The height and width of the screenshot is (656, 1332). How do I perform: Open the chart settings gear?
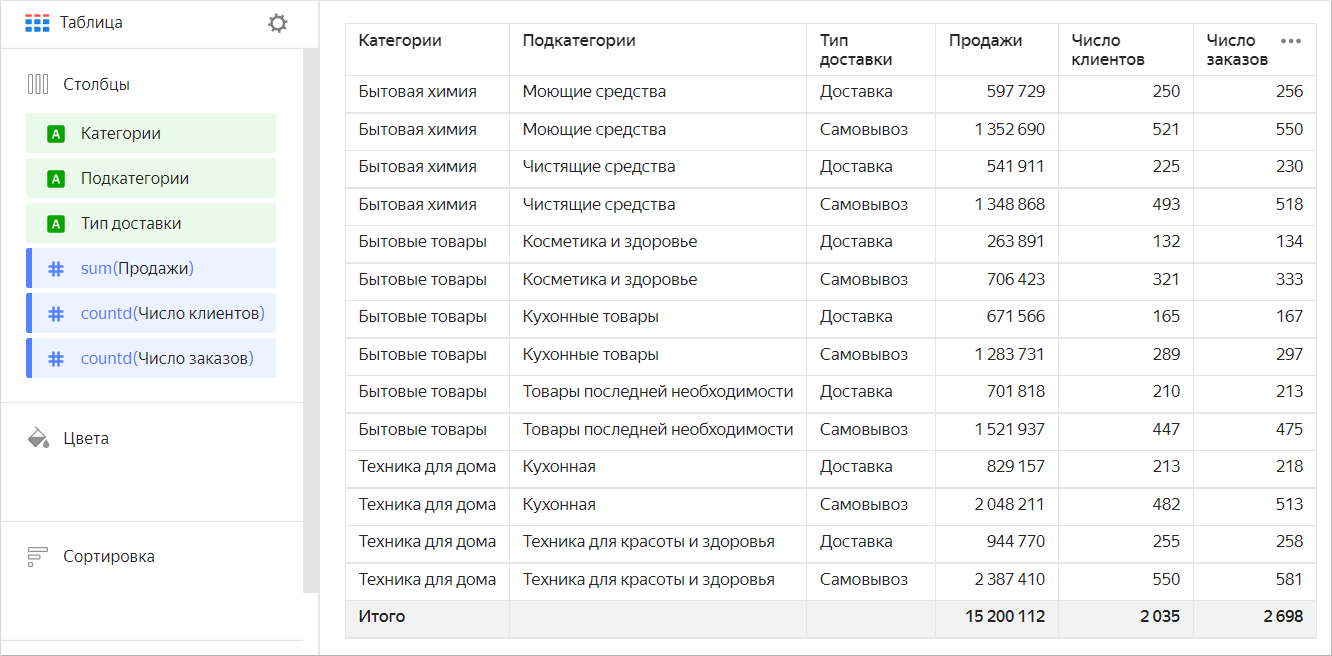click(277, 22)
